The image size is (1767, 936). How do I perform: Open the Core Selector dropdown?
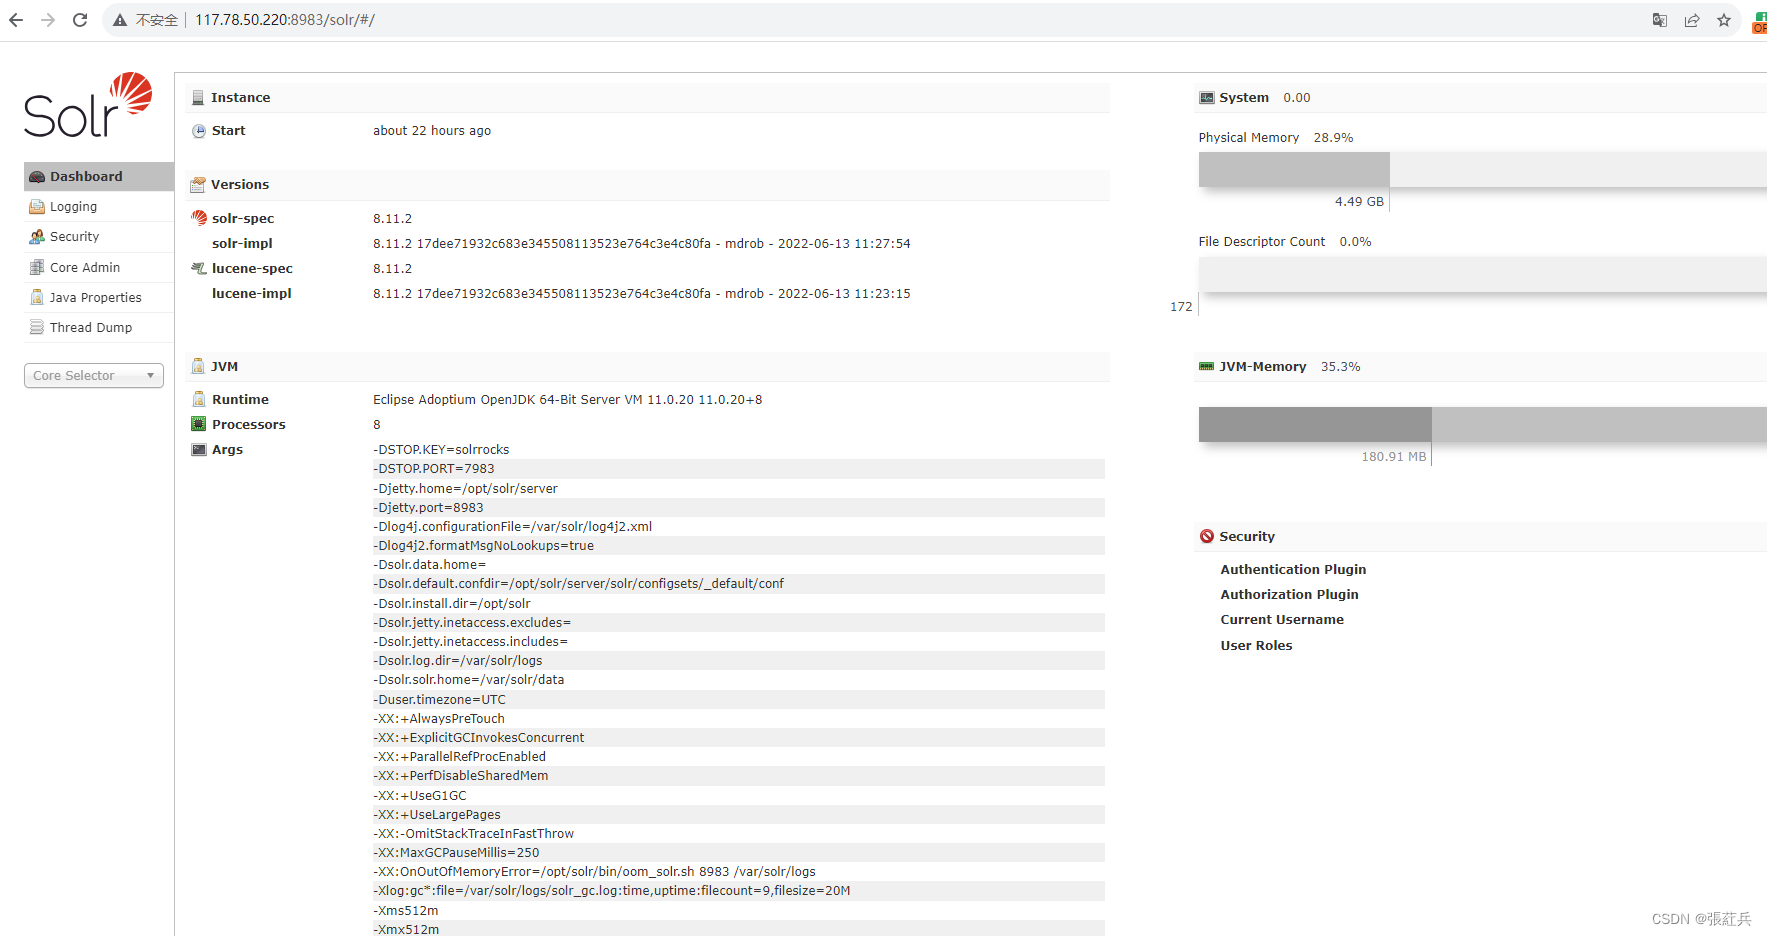coord(94,376)
